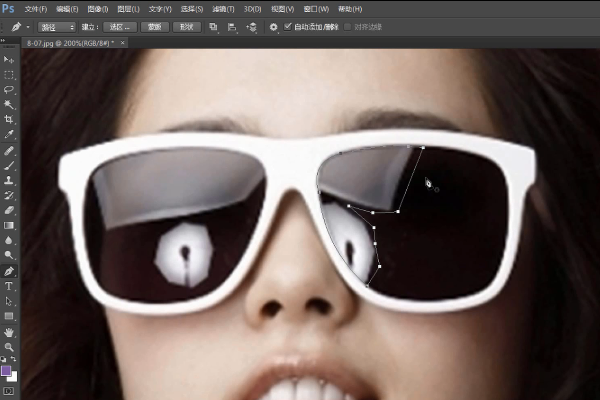Select the Eyedropper tool
Image resolution: width=600 pixels, height=400 pixels.
pyautogui.click(x=9, y=134)
